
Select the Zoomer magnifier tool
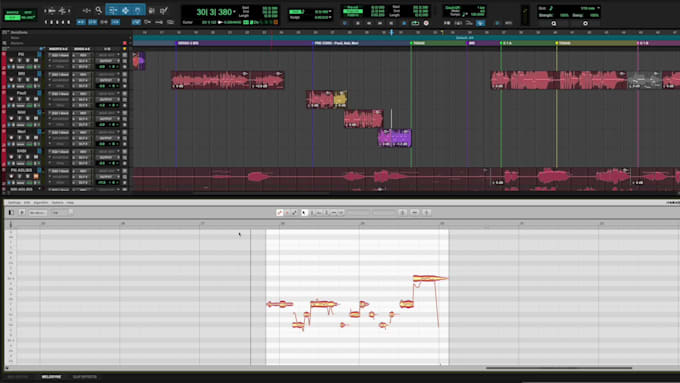click(98, 10)
